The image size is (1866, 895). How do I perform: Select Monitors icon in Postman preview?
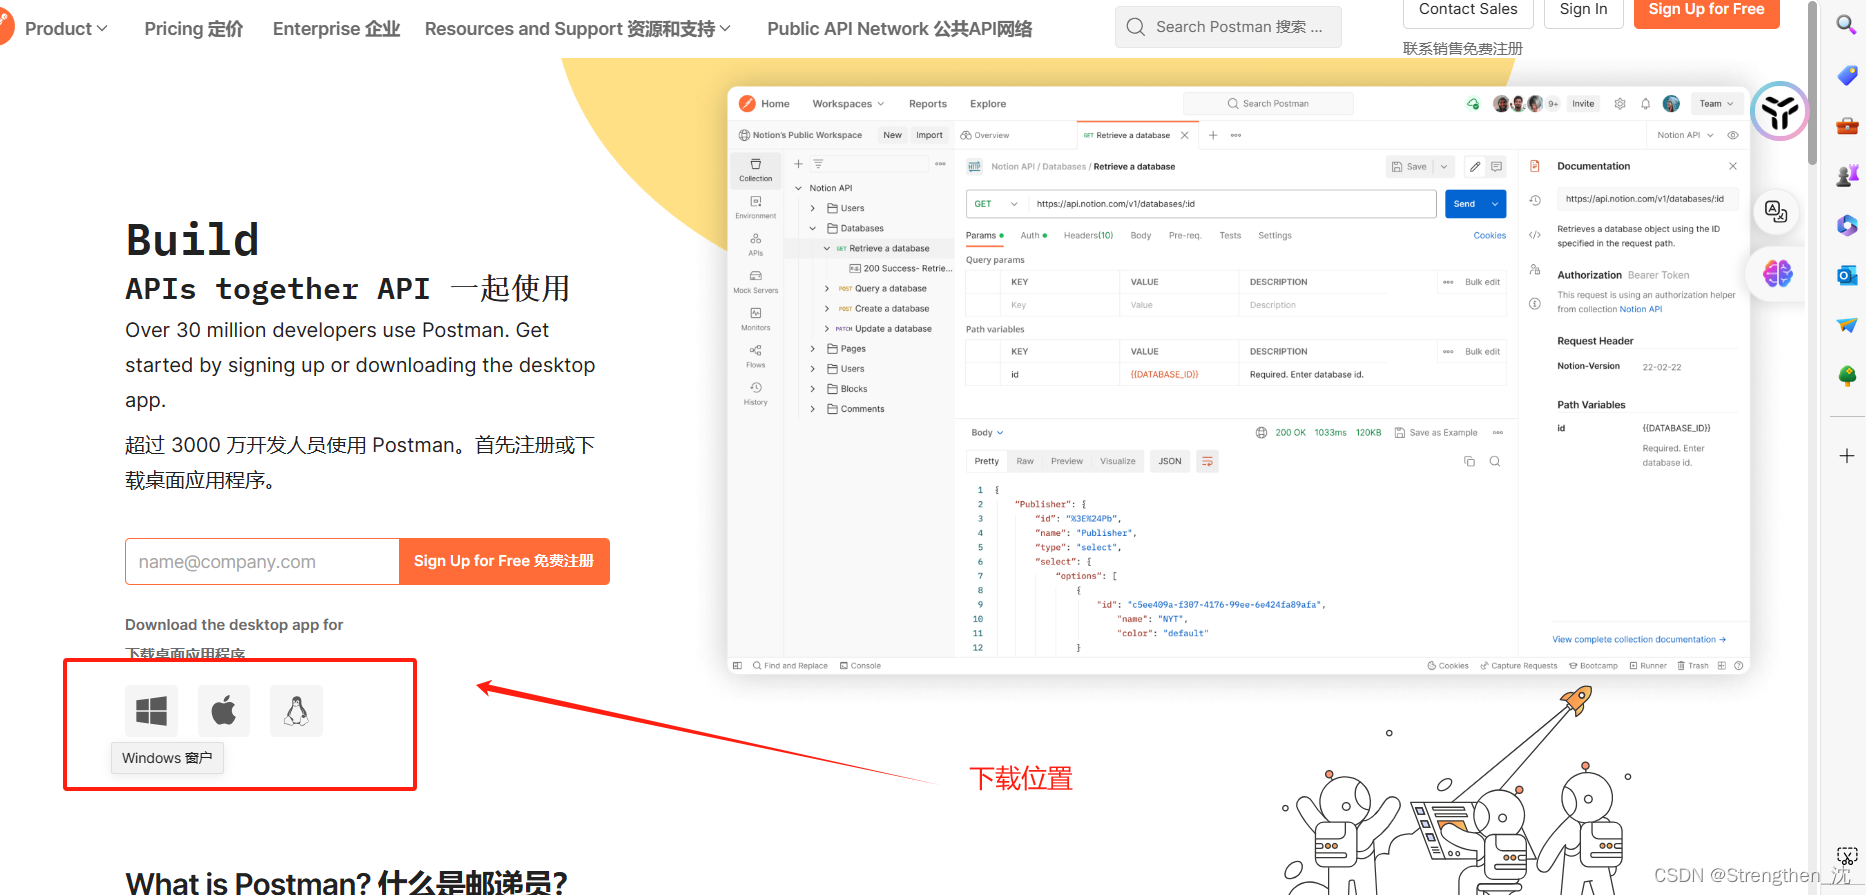pyautogui.click(x=756, y=319)
